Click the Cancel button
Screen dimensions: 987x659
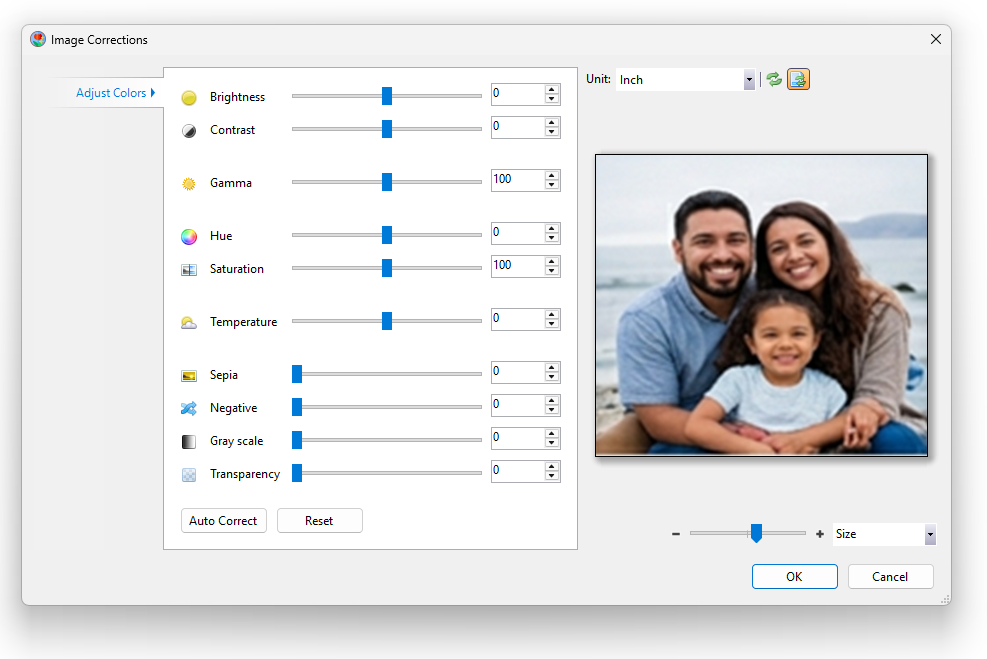click(890, 577)
